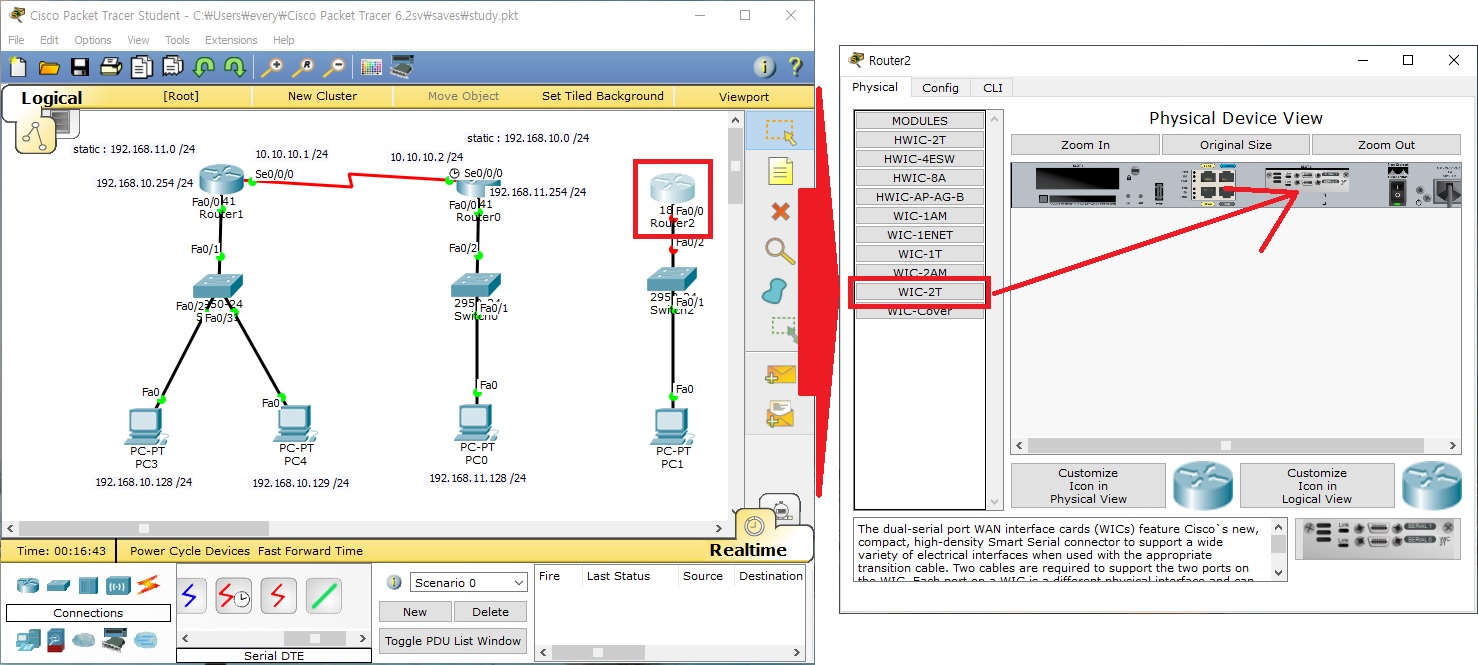Click New Cluster in workspace bar
Screen dimensions: 1478x665
322,96
